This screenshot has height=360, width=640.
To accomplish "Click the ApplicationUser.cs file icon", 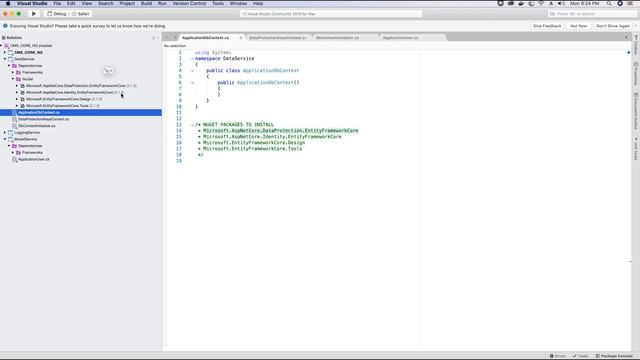I will click(14, 159).
